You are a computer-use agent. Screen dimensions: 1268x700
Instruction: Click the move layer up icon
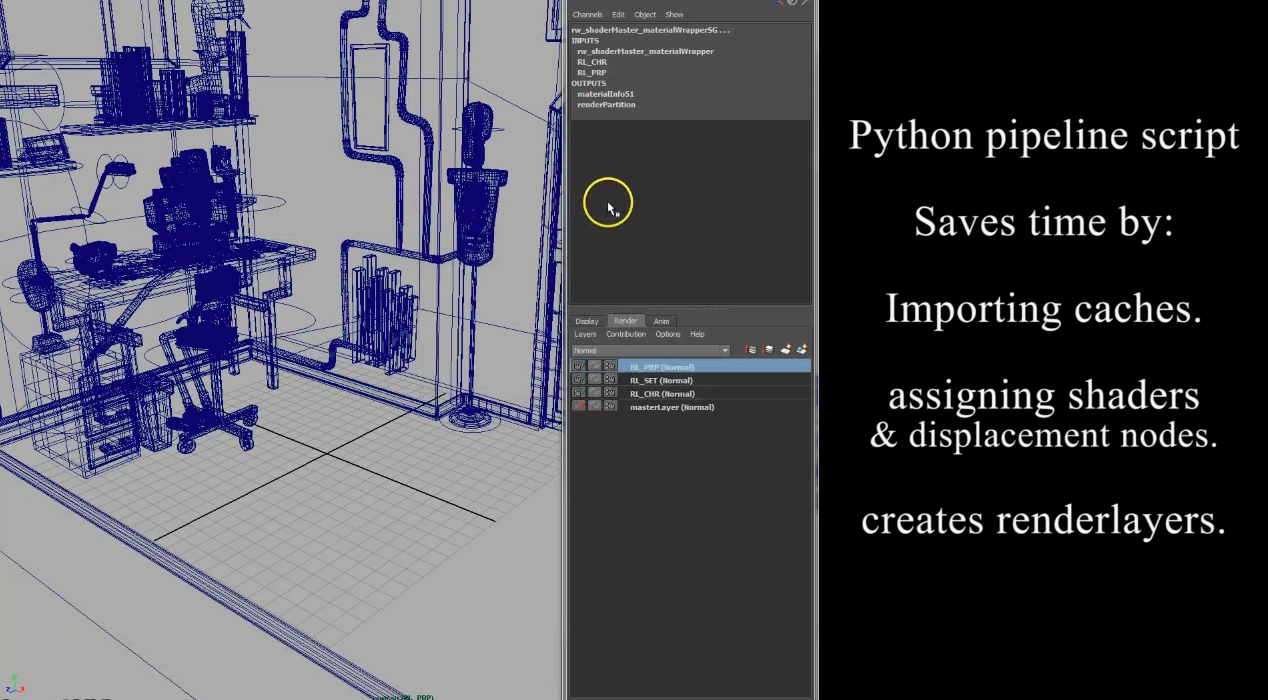click(751, 350)
